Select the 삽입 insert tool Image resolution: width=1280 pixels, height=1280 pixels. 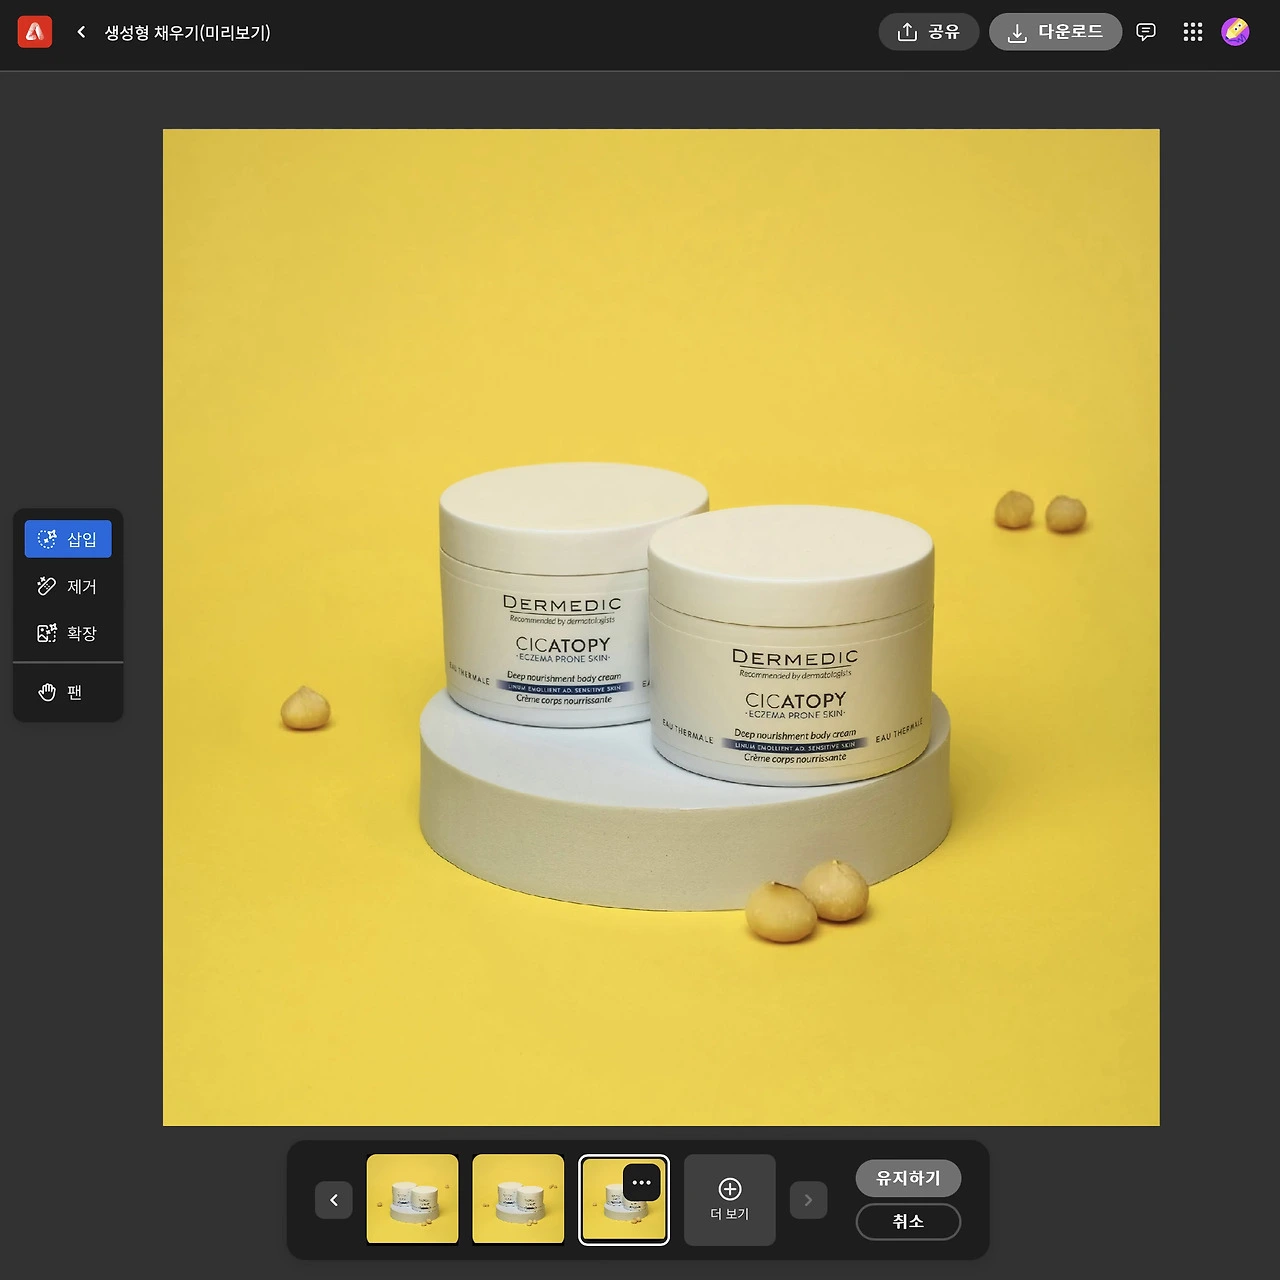coord(68,539)
